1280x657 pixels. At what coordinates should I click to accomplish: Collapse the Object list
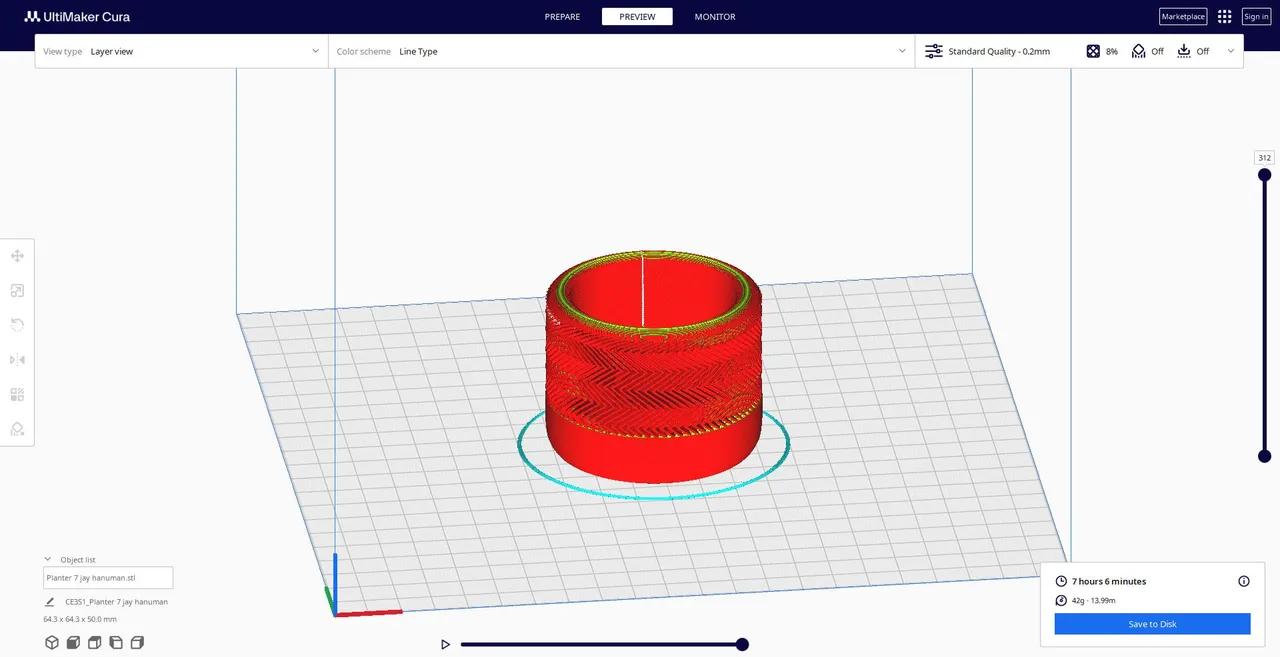pos(47,560)
